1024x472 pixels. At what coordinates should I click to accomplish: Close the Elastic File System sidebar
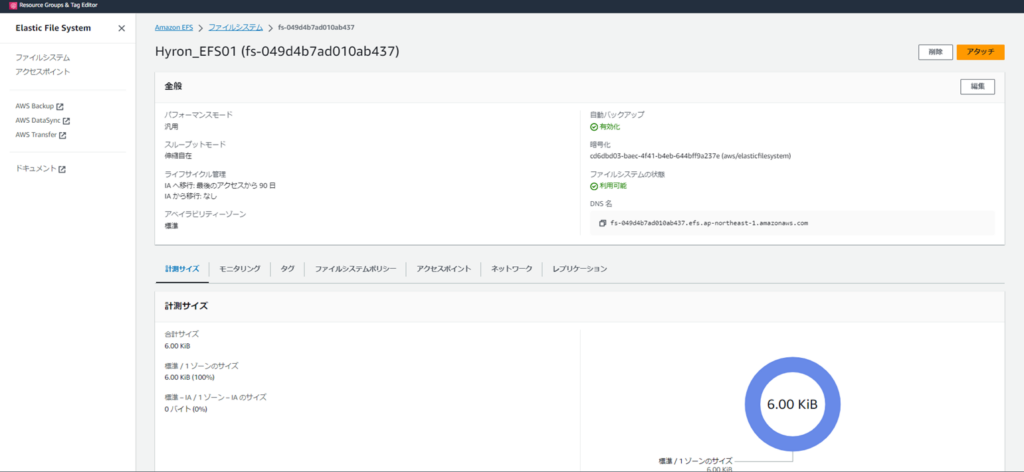[x=121, y=28]
